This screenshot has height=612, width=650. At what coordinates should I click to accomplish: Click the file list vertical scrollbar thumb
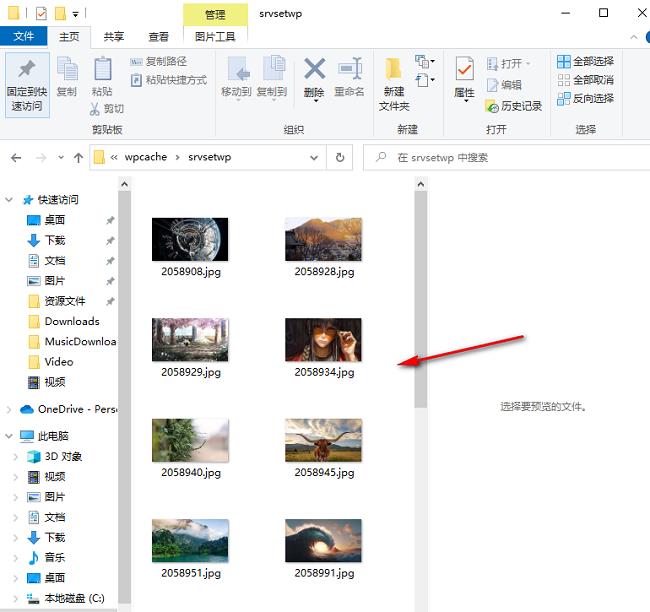(x=421, y=299)
